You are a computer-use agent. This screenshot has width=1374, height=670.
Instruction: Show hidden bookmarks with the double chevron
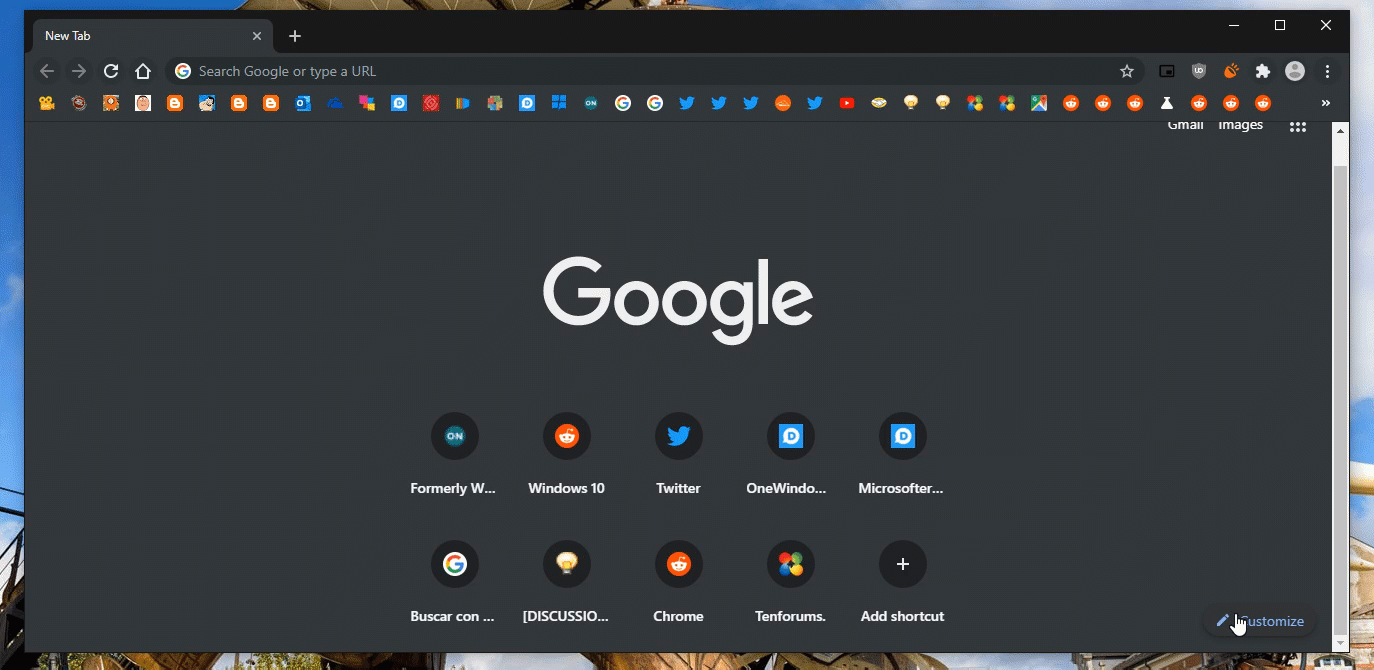click(1326, 103)
